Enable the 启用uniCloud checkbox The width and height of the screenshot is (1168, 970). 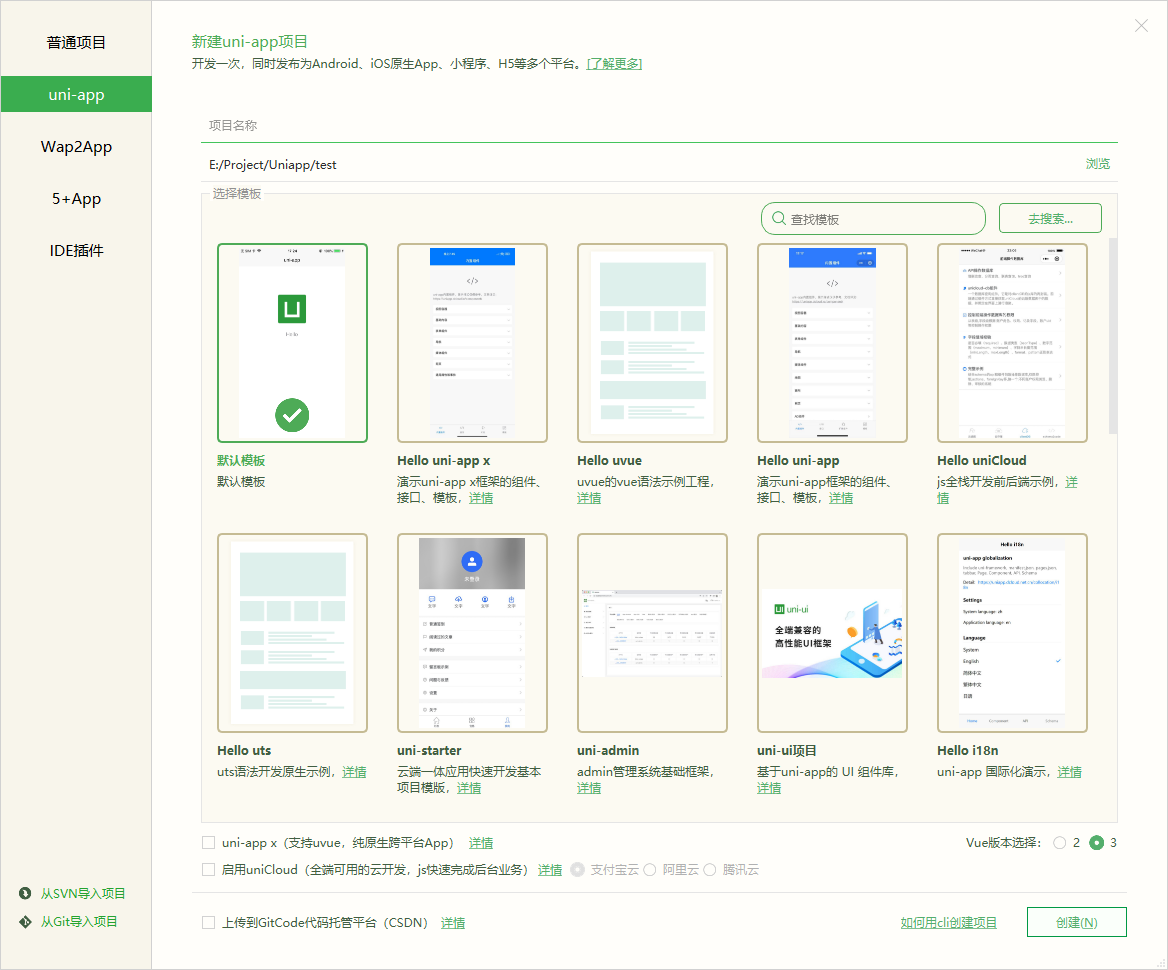pyautogui.click(x=208, y=869)
